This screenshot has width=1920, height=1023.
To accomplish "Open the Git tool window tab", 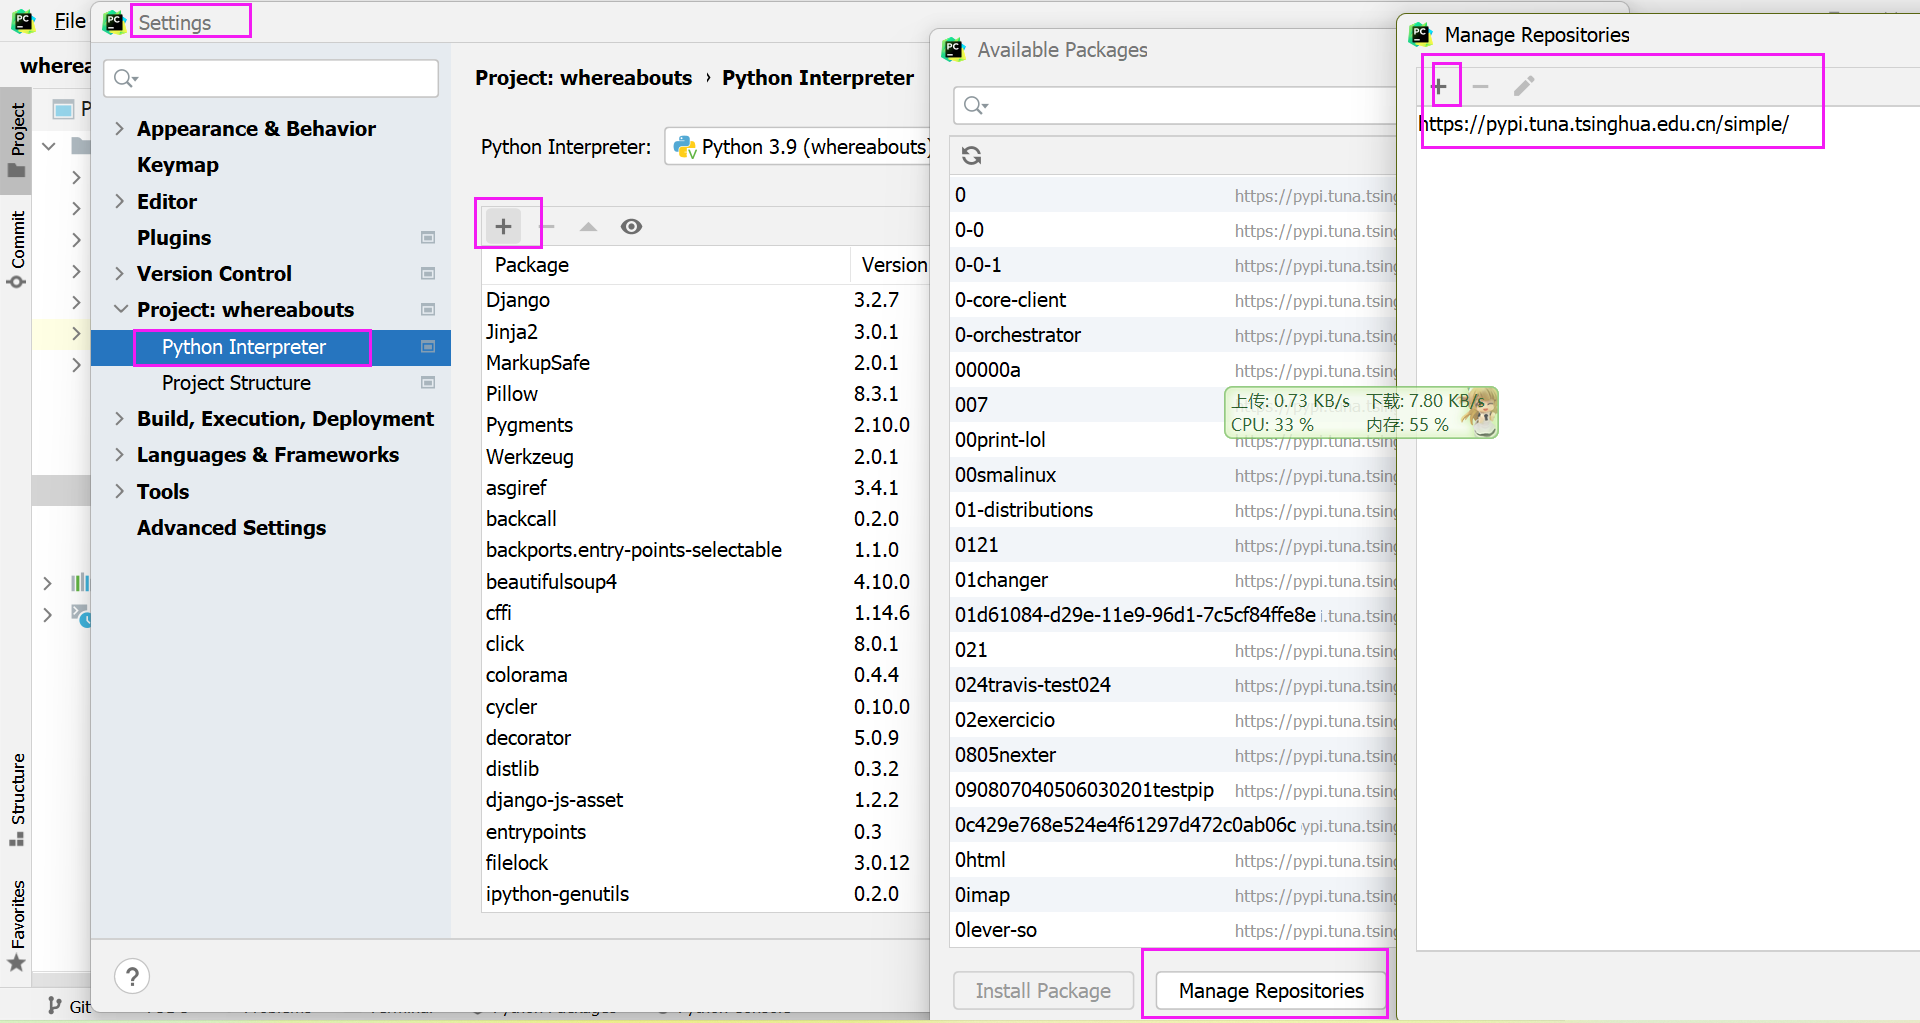I will click(69, 1006).
